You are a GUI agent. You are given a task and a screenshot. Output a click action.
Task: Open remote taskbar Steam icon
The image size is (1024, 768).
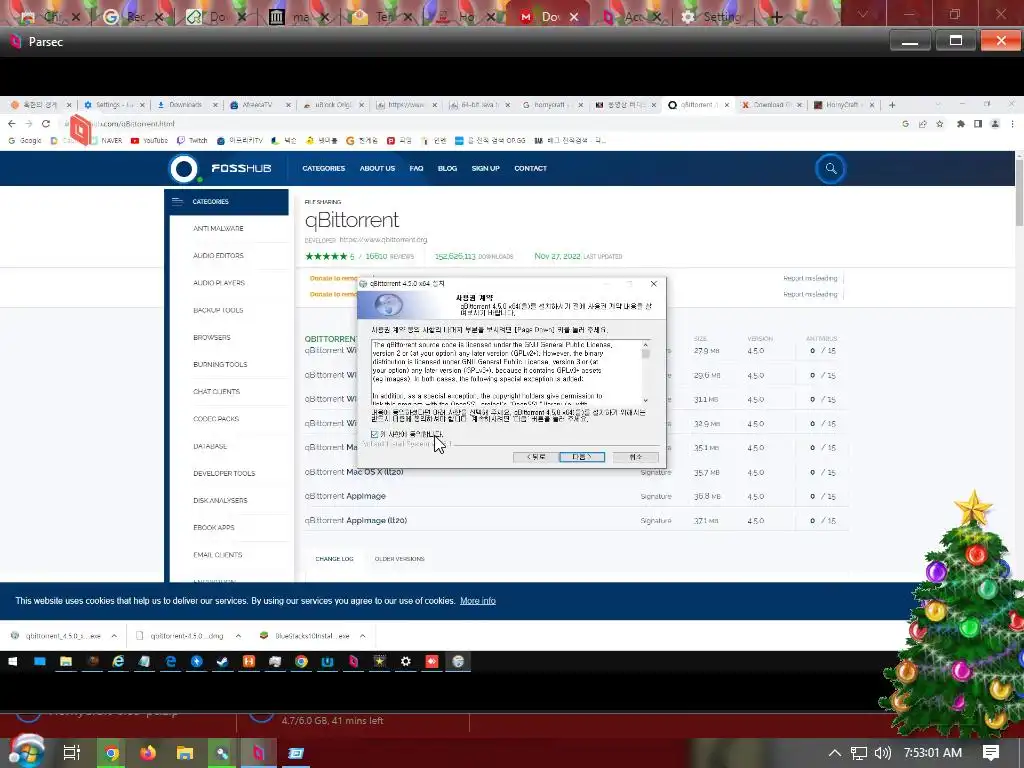coord(223,662)
